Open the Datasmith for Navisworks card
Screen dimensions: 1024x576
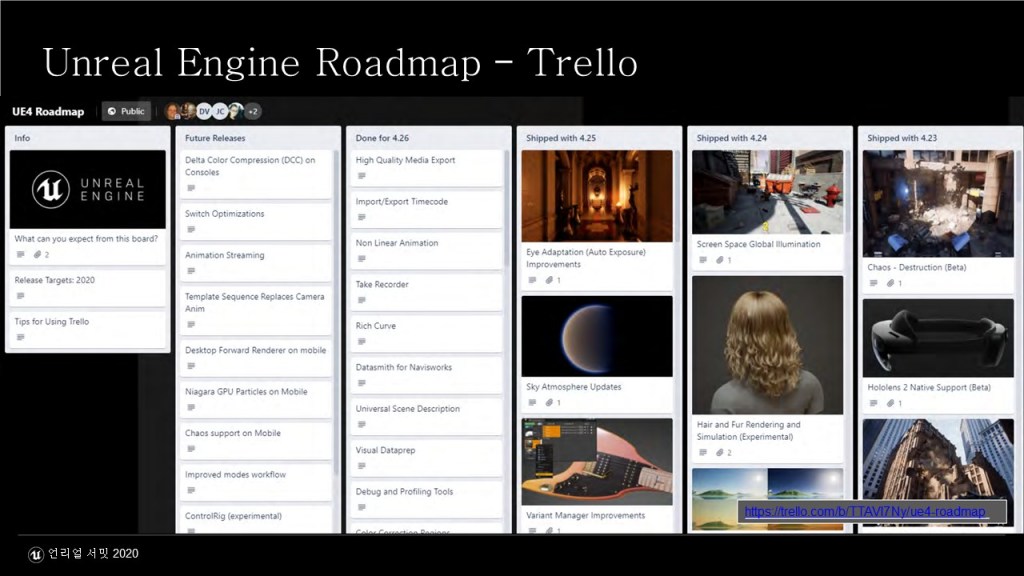[x=404, y=367]
